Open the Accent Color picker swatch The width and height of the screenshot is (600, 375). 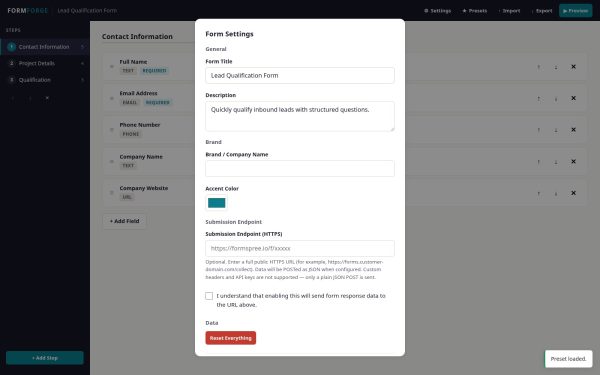pos(217,203)
